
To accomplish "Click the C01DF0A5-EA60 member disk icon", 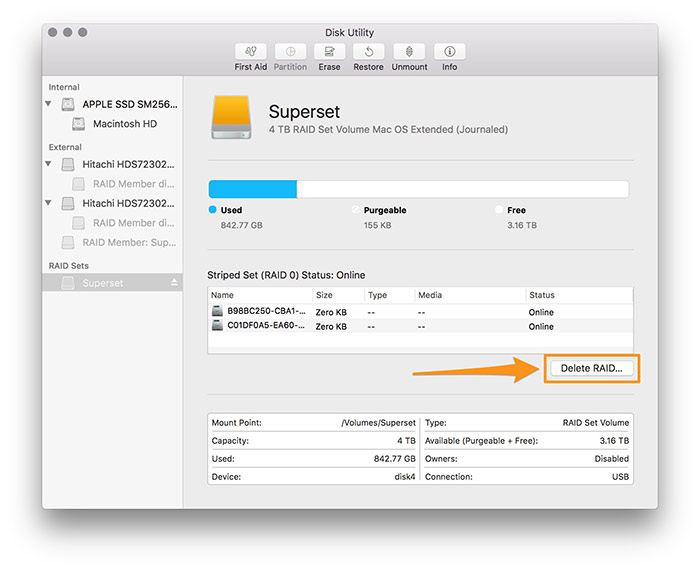I will click(217, 325).
